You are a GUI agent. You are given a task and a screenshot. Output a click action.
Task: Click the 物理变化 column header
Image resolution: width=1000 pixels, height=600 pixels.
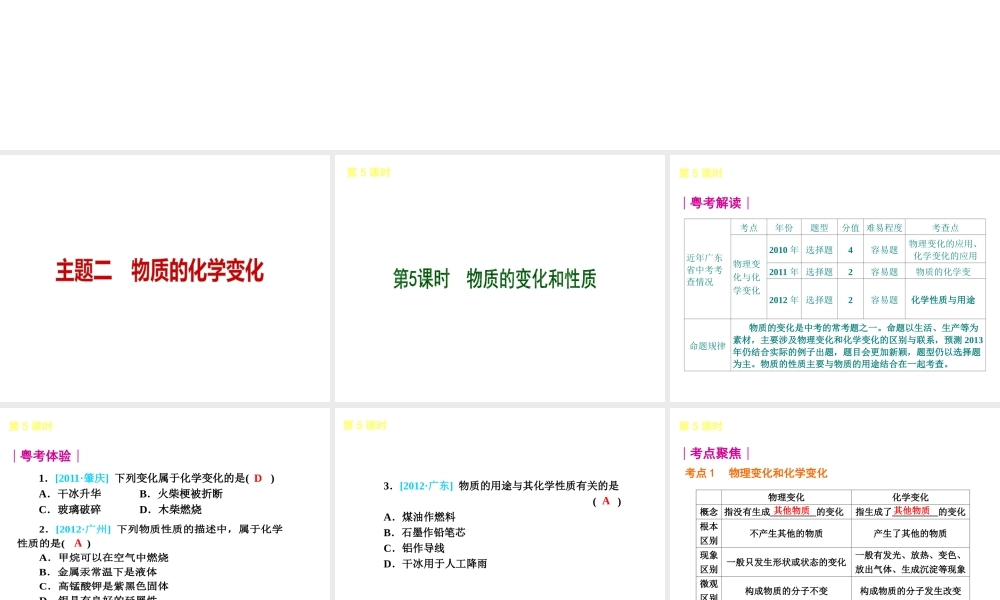click(x=786, y=497)
